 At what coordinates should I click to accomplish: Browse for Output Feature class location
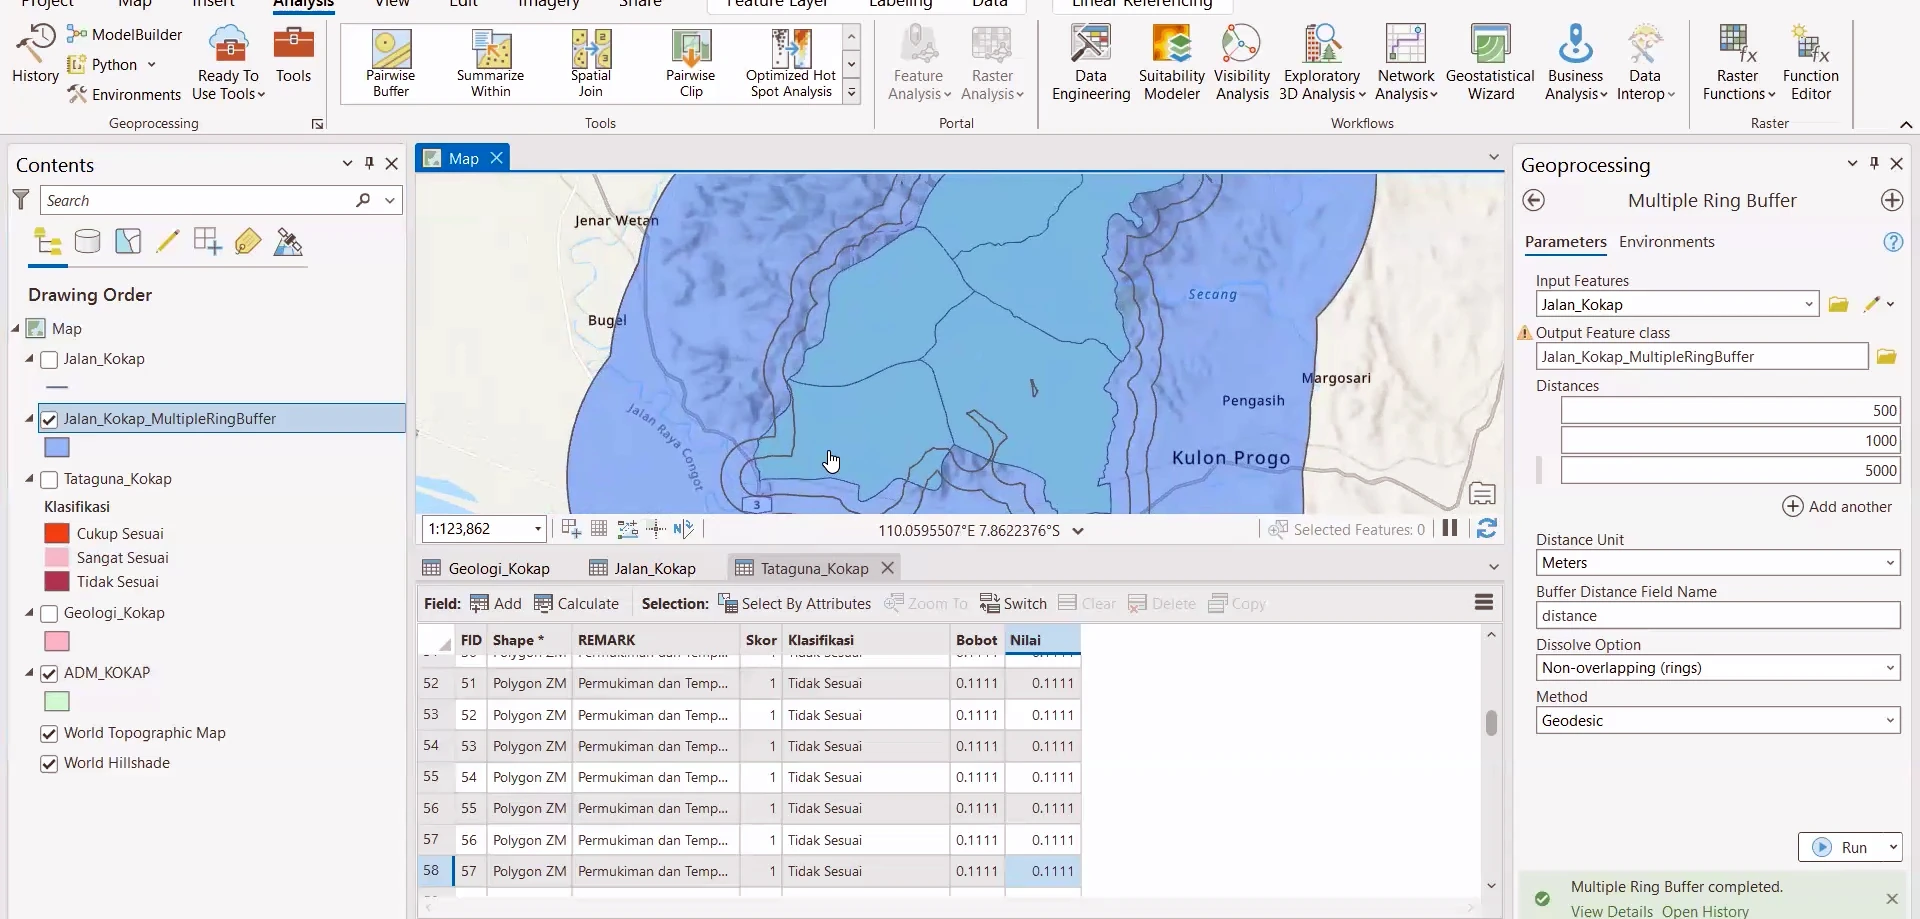[1886, 356]
